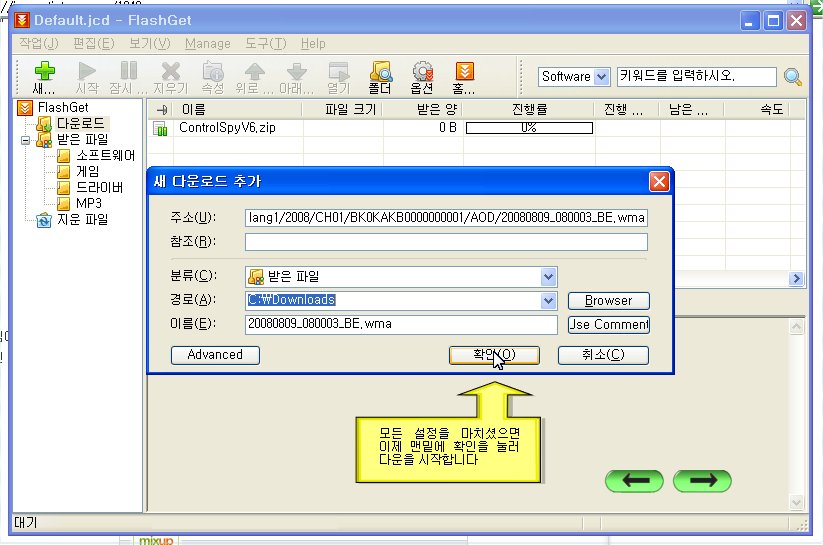Click the green plus New download icon
The height and width of the screenshot is (545, 823).
pyautogui.click(x=43, y=72)
